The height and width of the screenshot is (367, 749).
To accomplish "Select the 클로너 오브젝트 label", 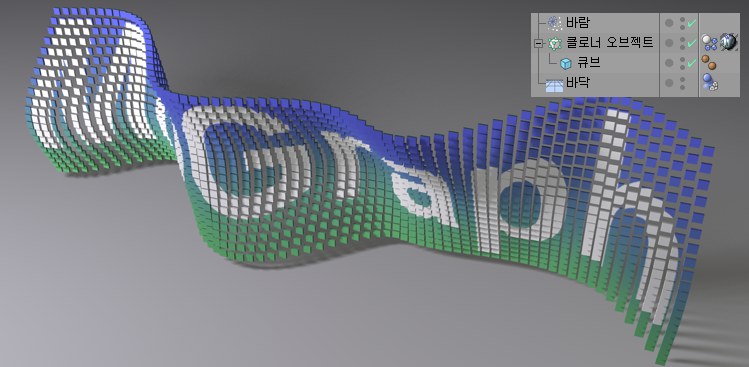I will coord(610,43).
